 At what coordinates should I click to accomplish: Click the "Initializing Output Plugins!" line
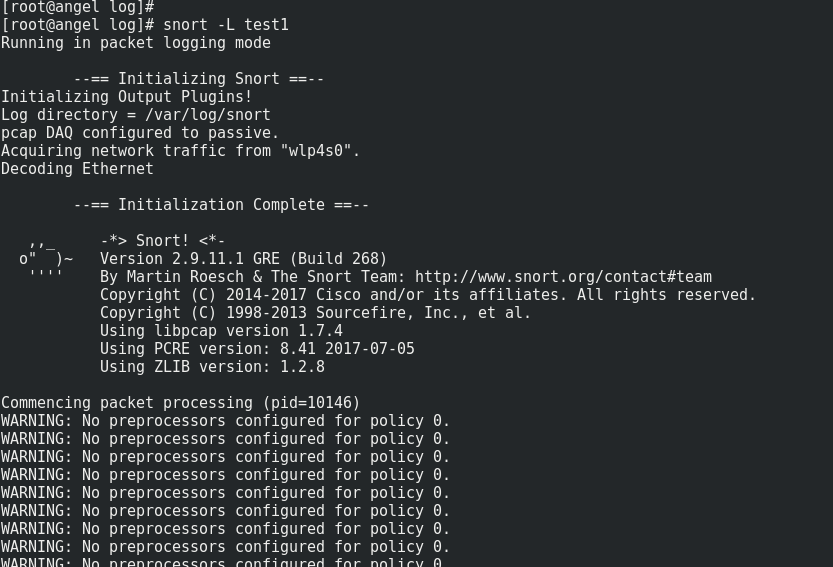(127, 97)
